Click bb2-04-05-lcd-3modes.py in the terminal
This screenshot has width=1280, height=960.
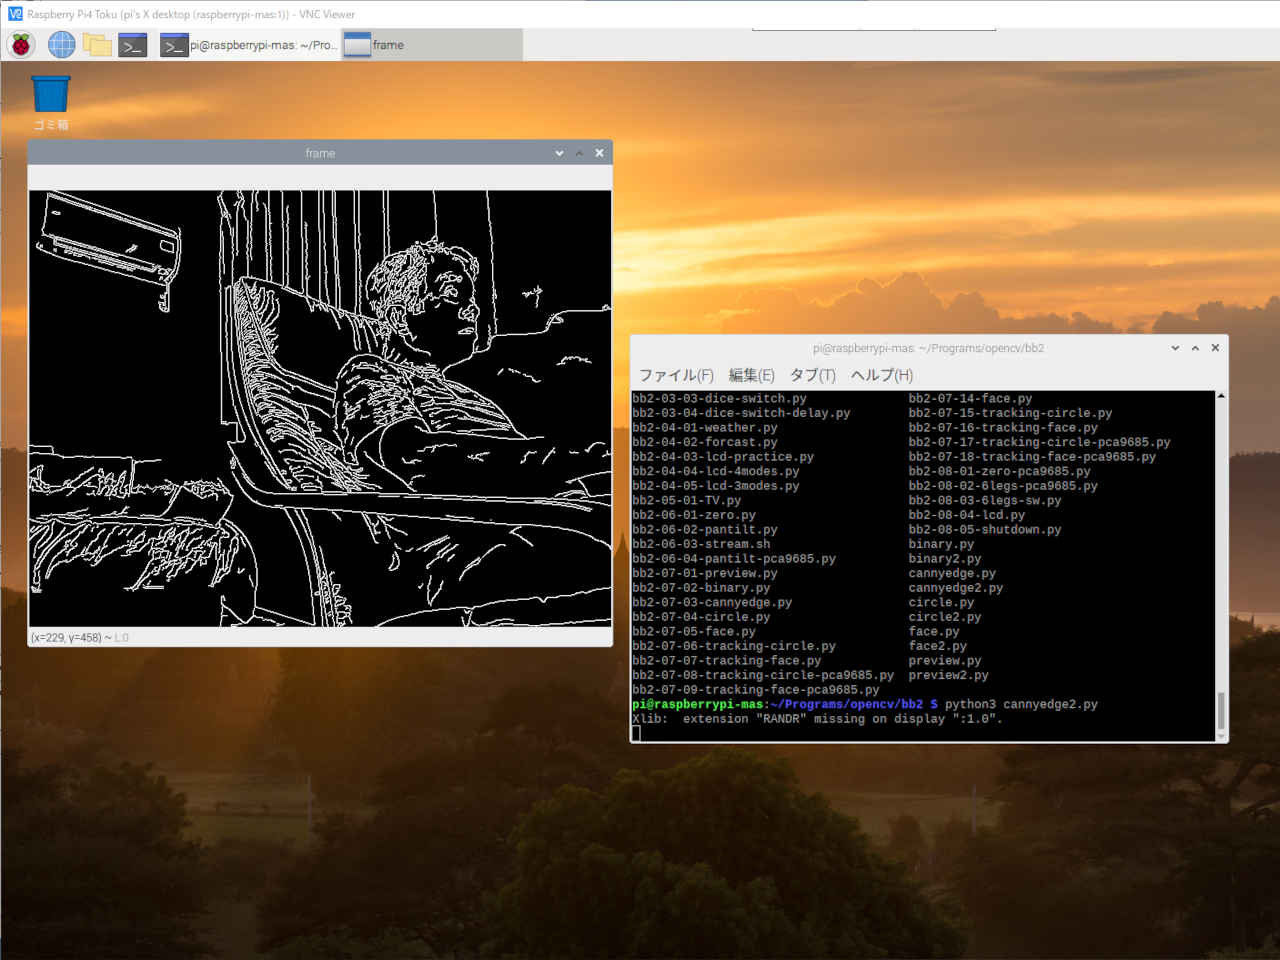716,486
